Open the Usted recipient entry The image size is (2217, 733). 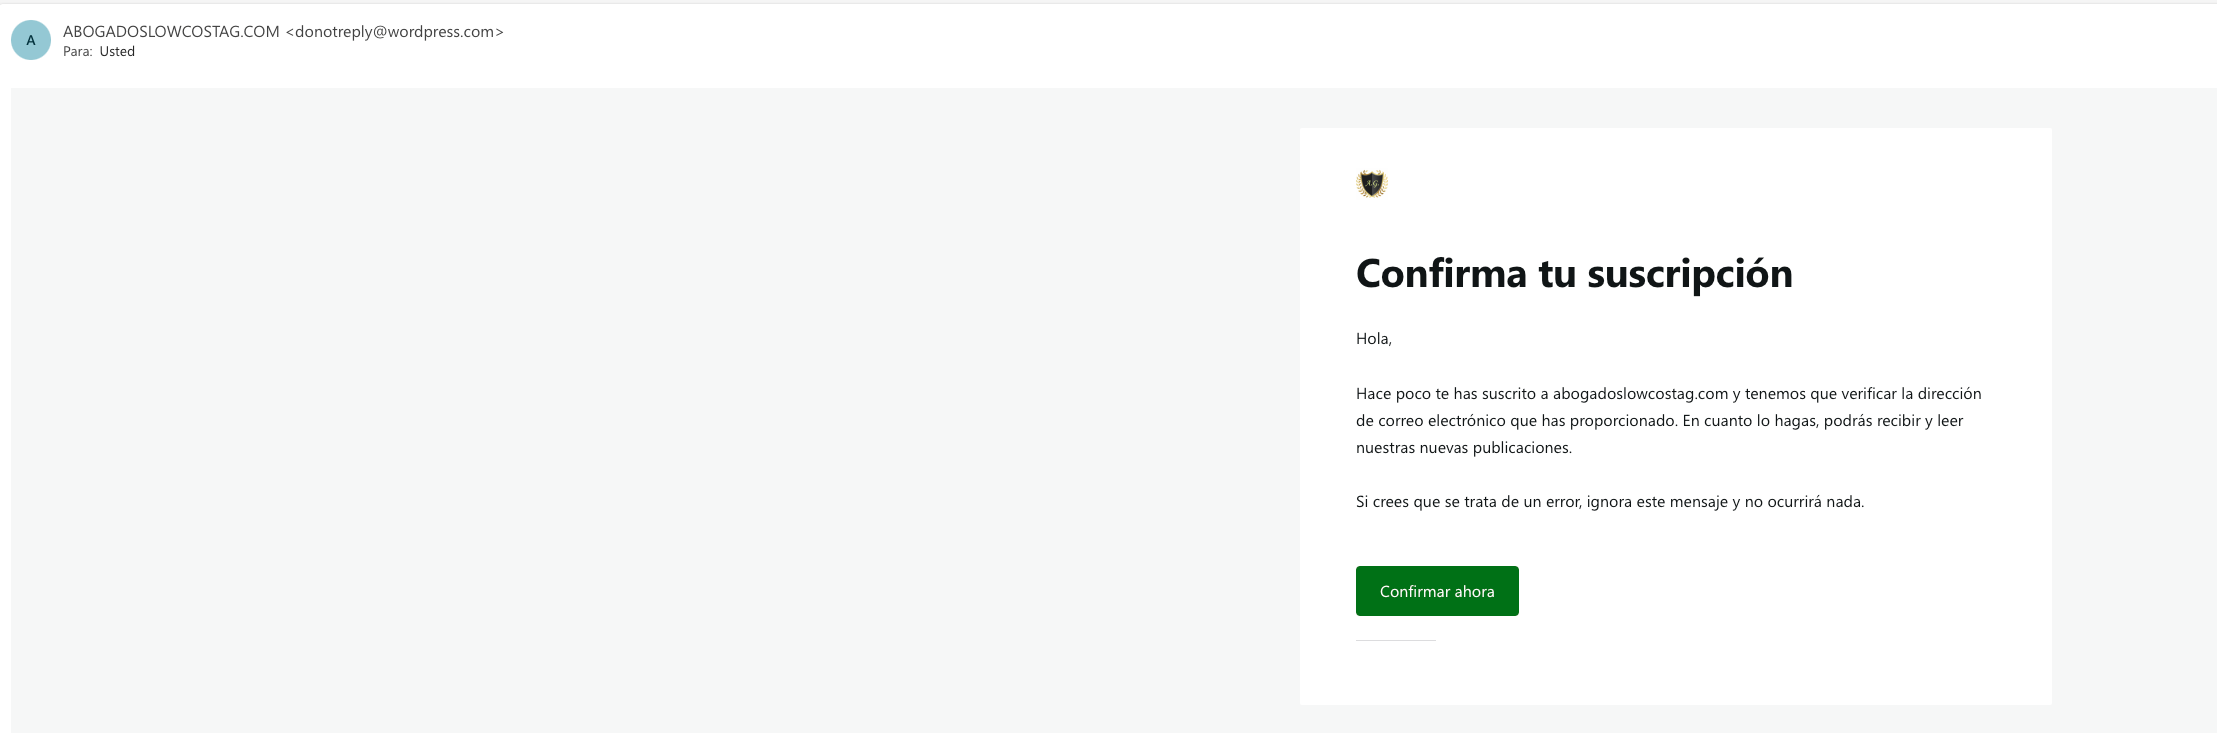pyautogui.click(x=117, y=52)
